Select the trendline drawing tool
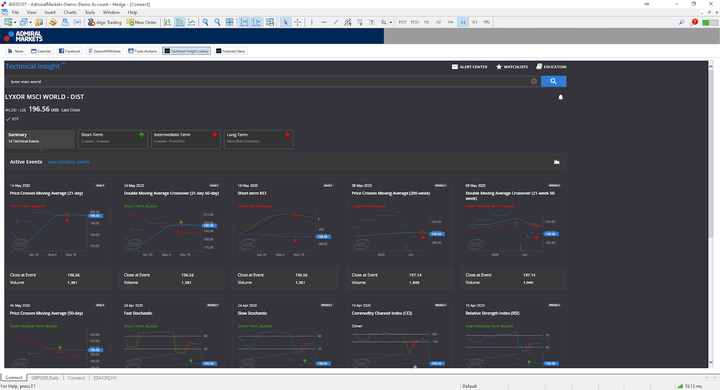 [x=336, y=22]
